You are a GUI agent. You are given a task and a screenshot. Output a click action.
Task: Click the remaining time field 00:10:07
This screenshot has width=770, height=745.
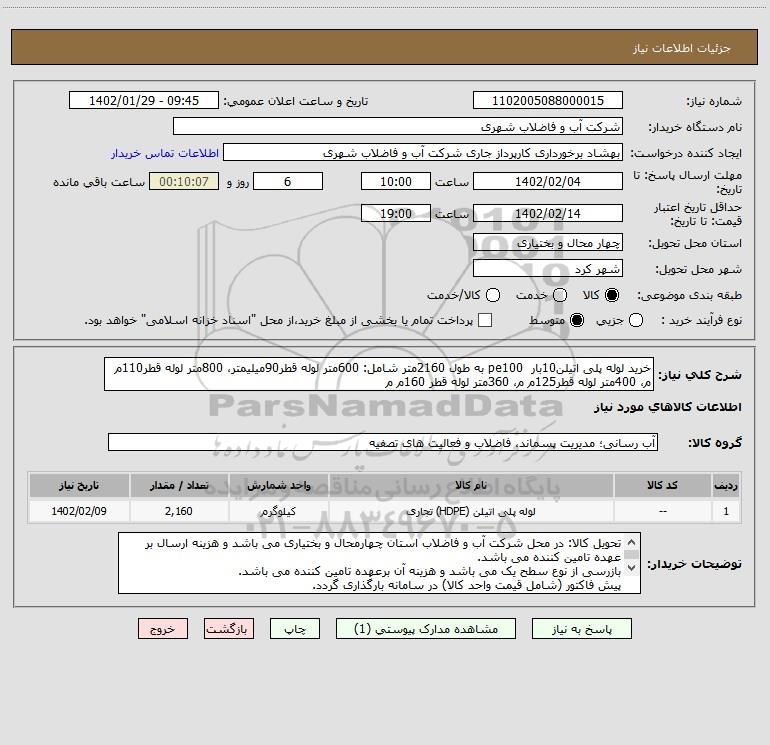tap(184, 181)
